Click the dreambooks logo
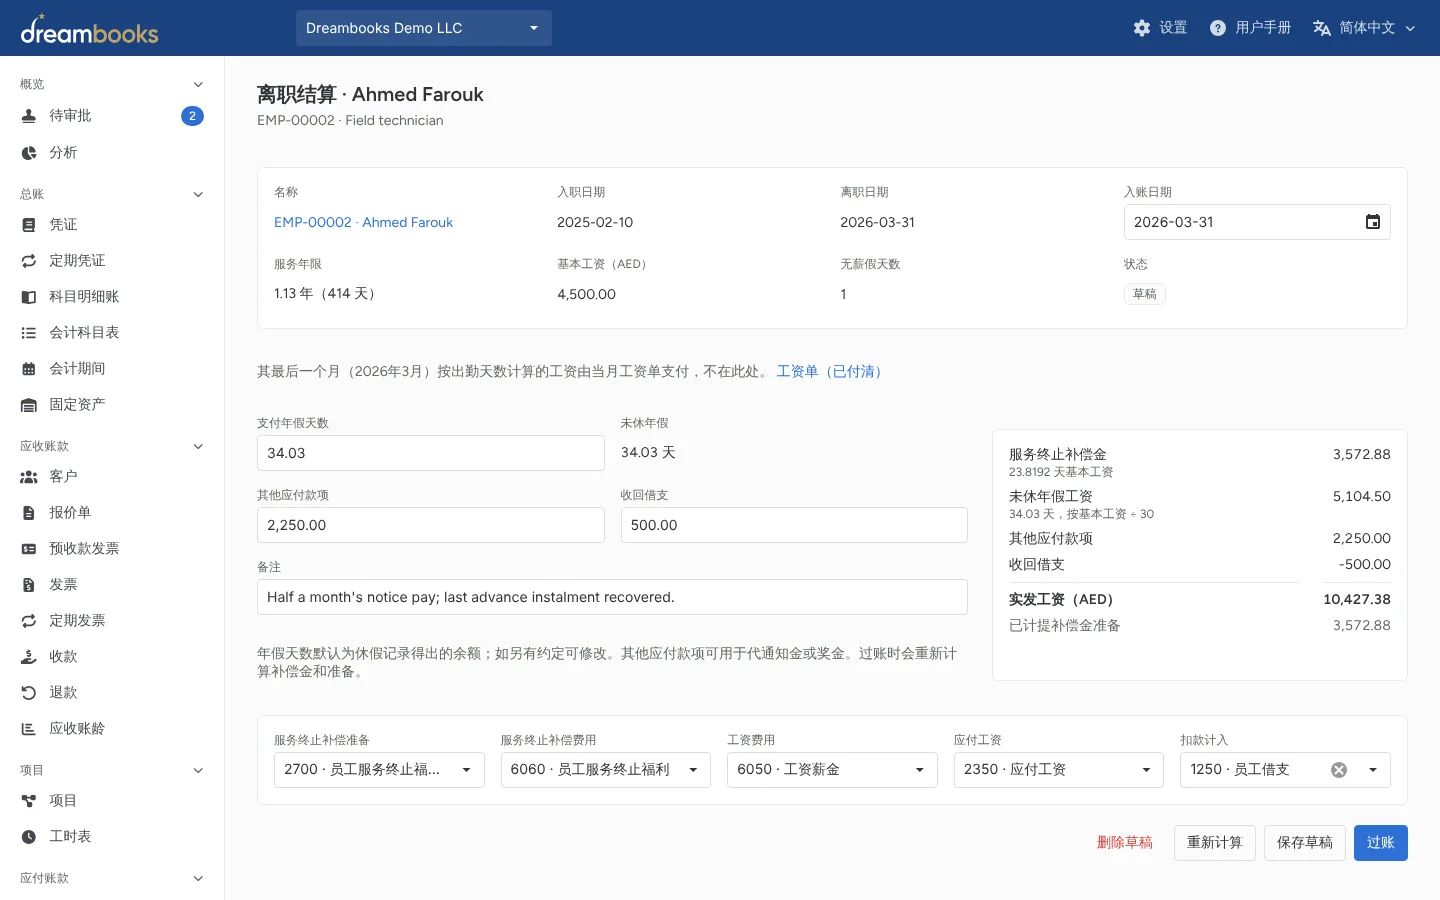Image resolution: width=1440 pixels, height=900 pixels. coord(89,29)
